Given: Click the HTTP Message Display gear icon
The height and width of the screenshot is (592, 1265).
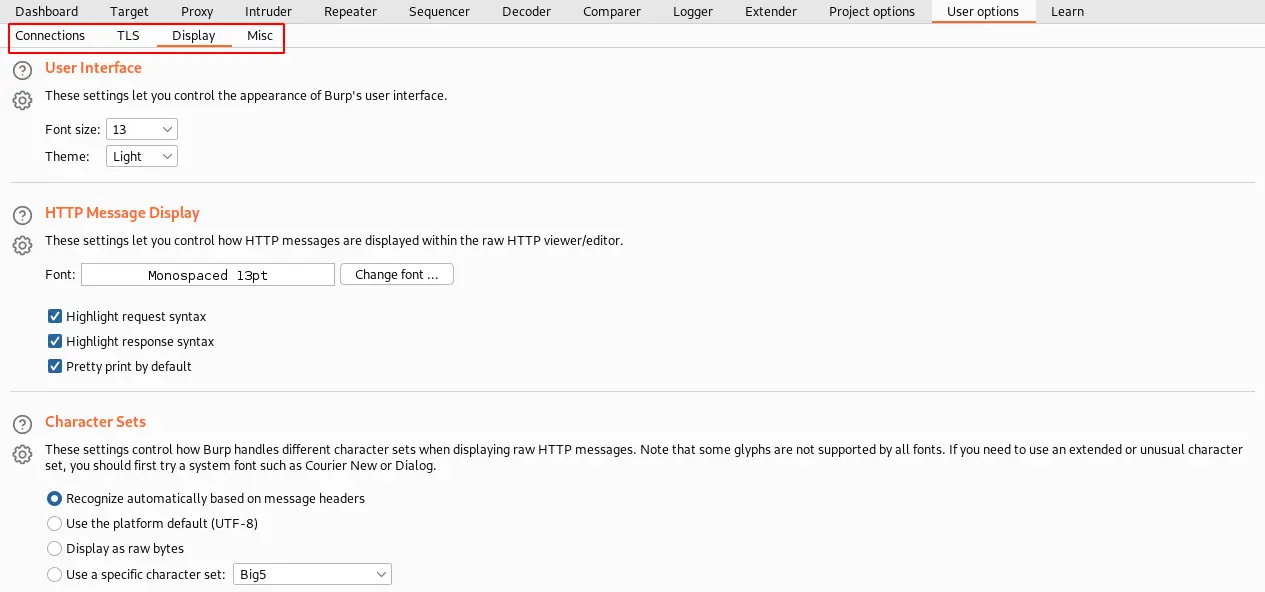Looking at the screenshot, I should coord(22,245).
